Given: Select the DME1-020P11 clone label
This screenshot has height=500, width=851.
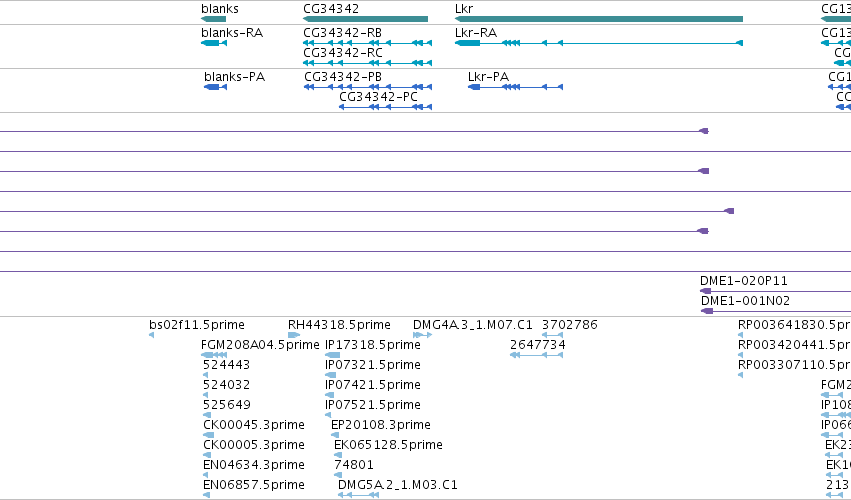Looking at the screenshot, I should 744,281.
